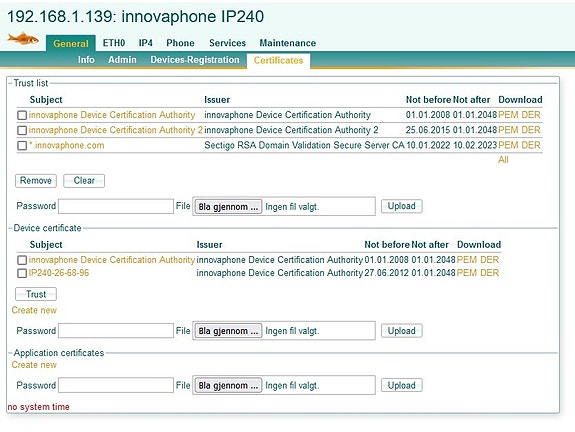Switch to the Maintenance tab
Viewport: 575px width, 432px height.
[288, 43]
